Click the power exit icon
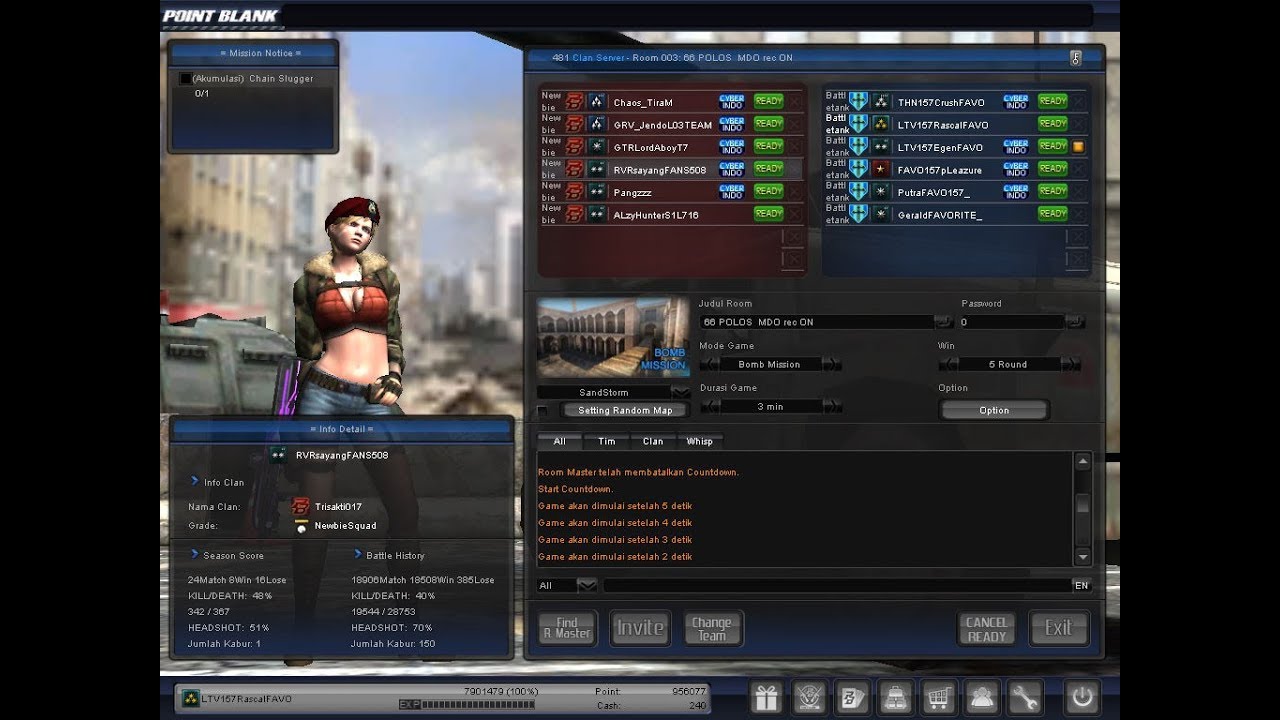The height and width of the screenshot is (720, 1280). 1081,696
